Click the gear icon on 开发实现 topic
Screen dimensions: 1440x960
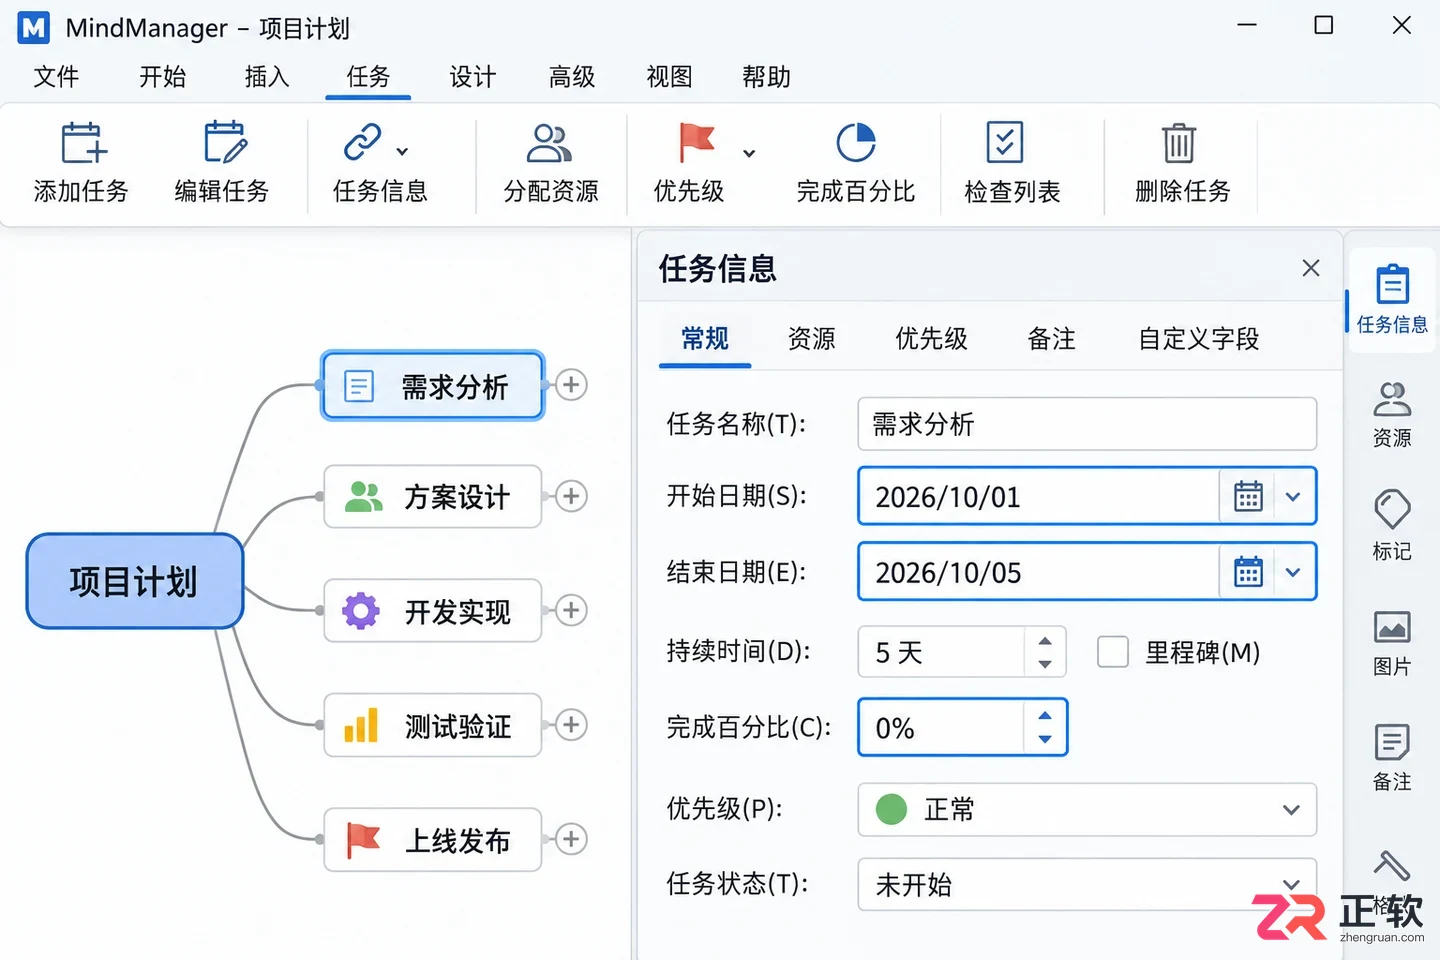coord(361,610)
